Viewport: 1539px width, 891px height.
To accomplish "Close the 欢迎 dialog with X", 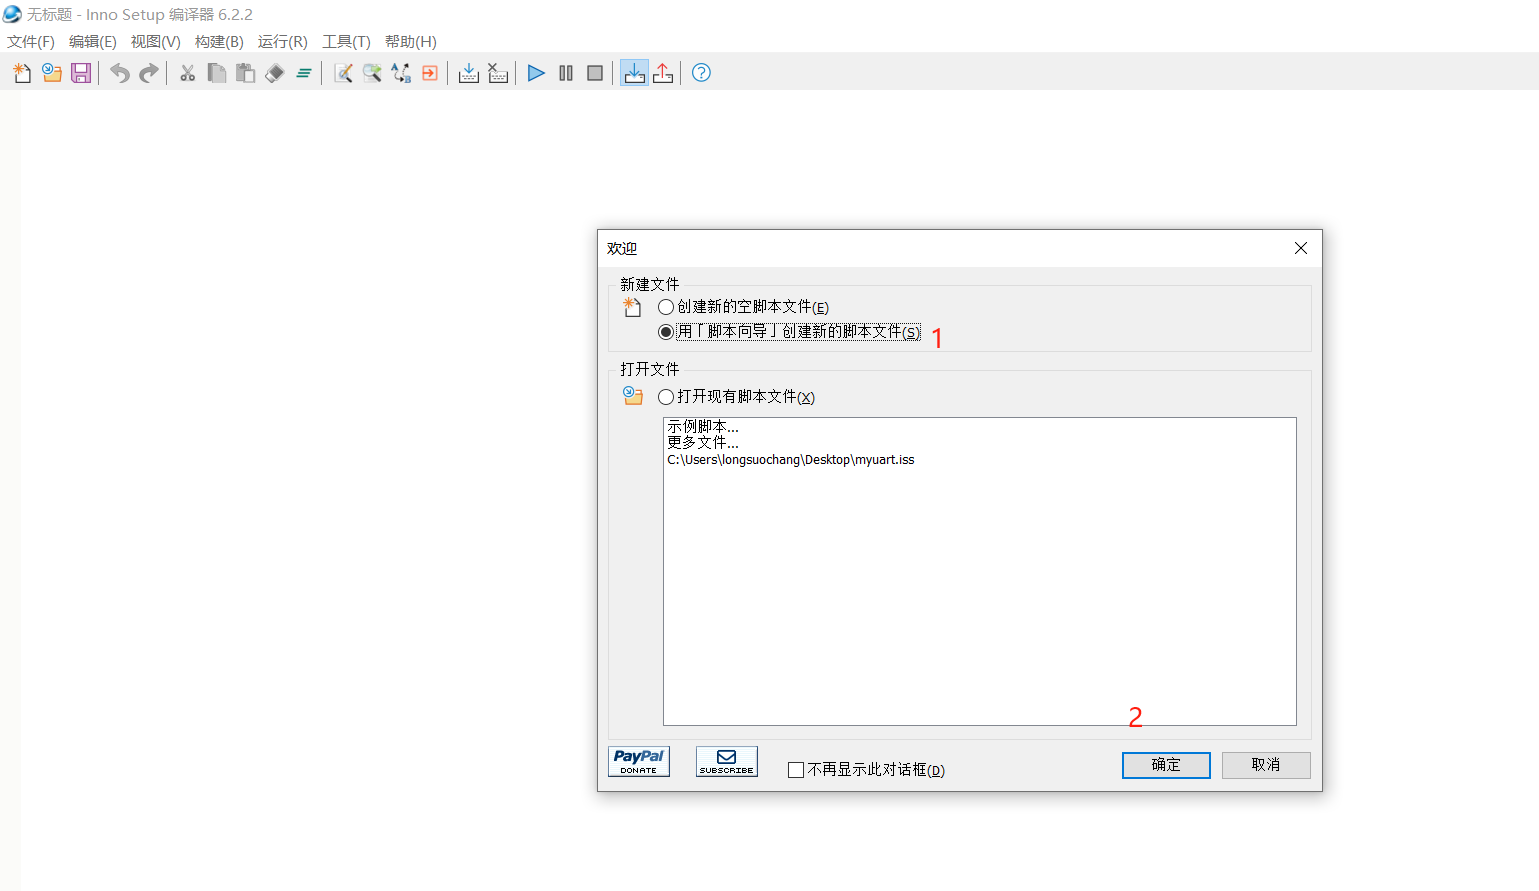I will pyautogui.click(x=1301, y=248).
